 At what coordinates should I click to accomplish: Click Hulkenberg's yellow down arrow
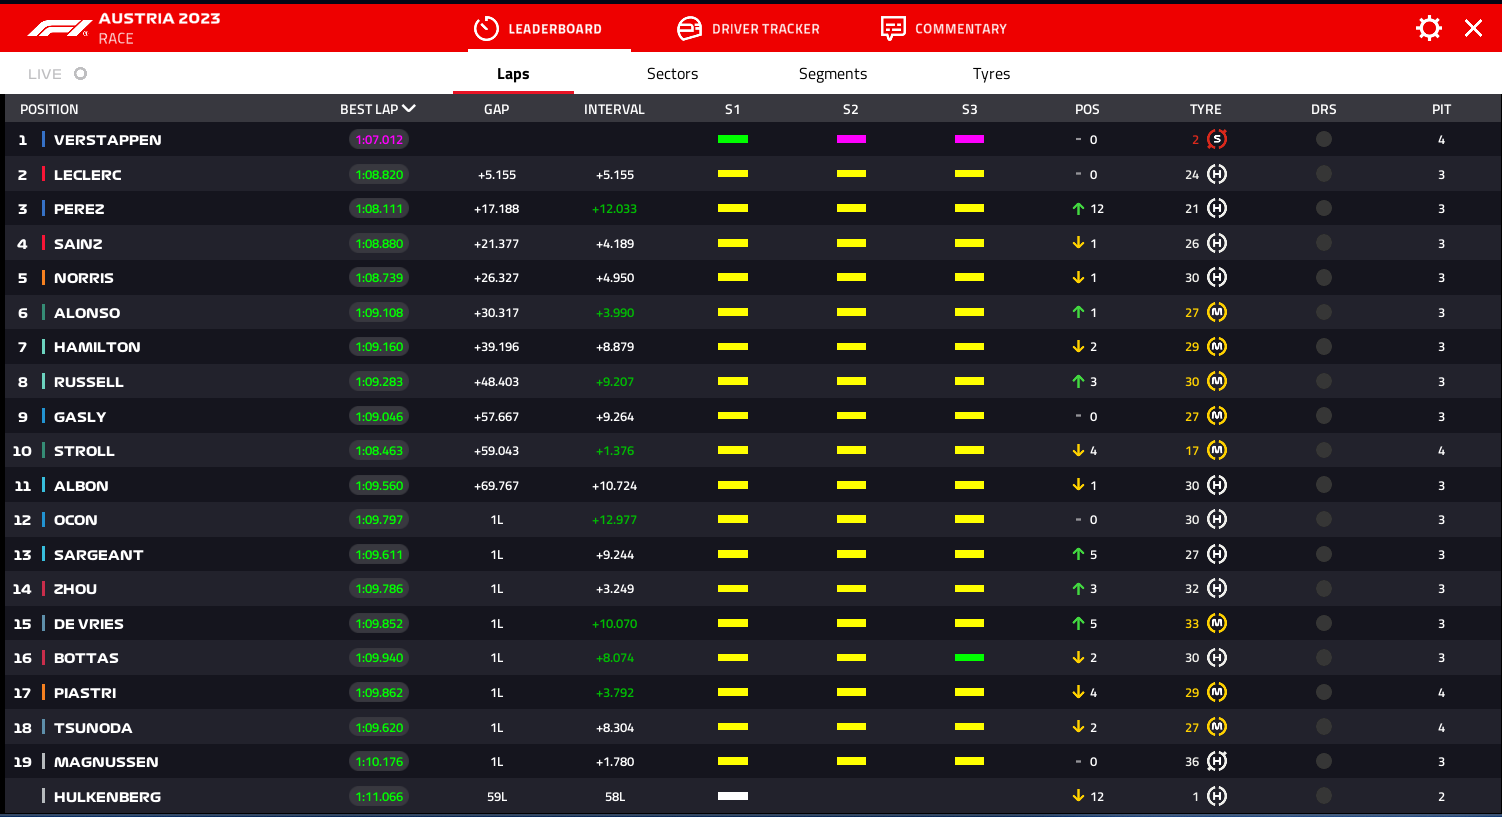tap(1078, 796)
